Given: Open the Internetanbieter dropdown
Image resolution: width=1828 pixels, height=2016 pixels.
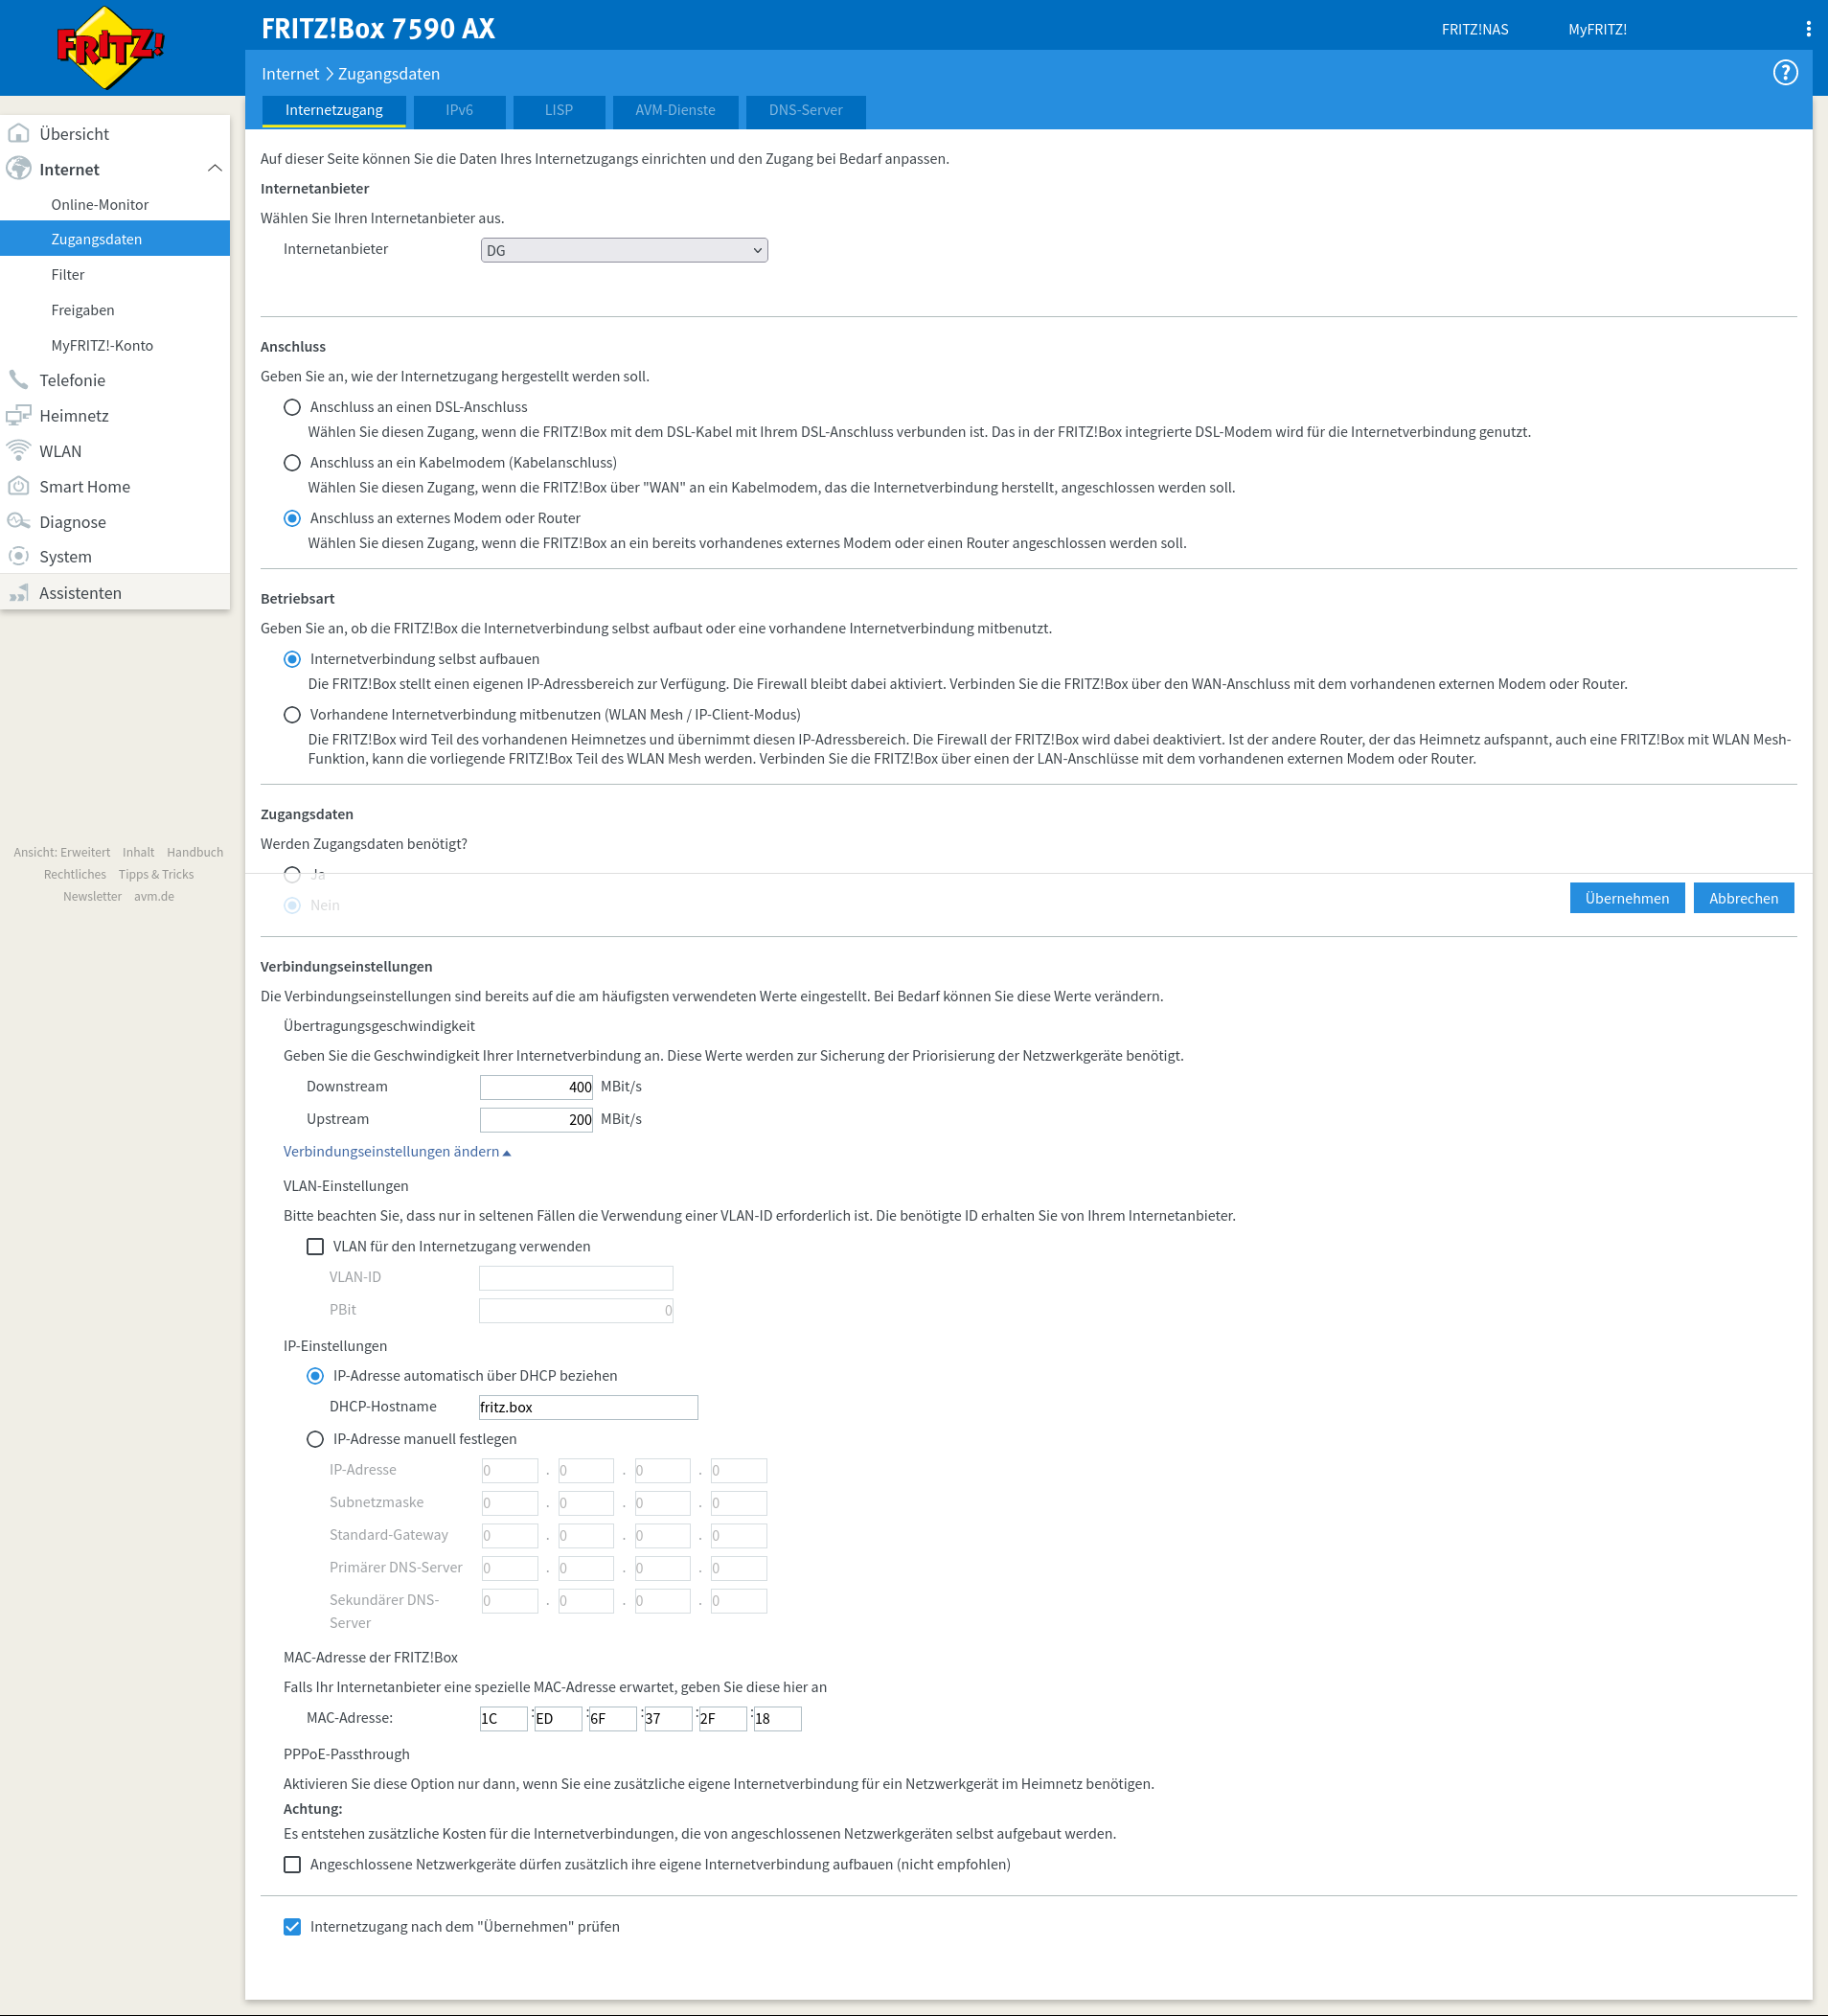Looking at the screenshot, I should pos(624,250).
